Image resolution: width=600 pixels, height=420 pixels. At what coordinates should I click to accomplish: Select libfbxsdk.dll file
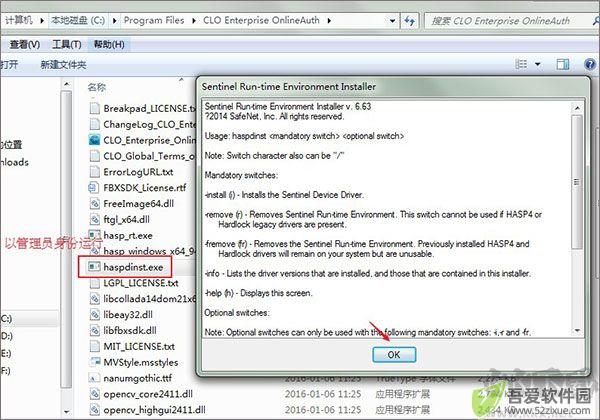coord(130,330)
